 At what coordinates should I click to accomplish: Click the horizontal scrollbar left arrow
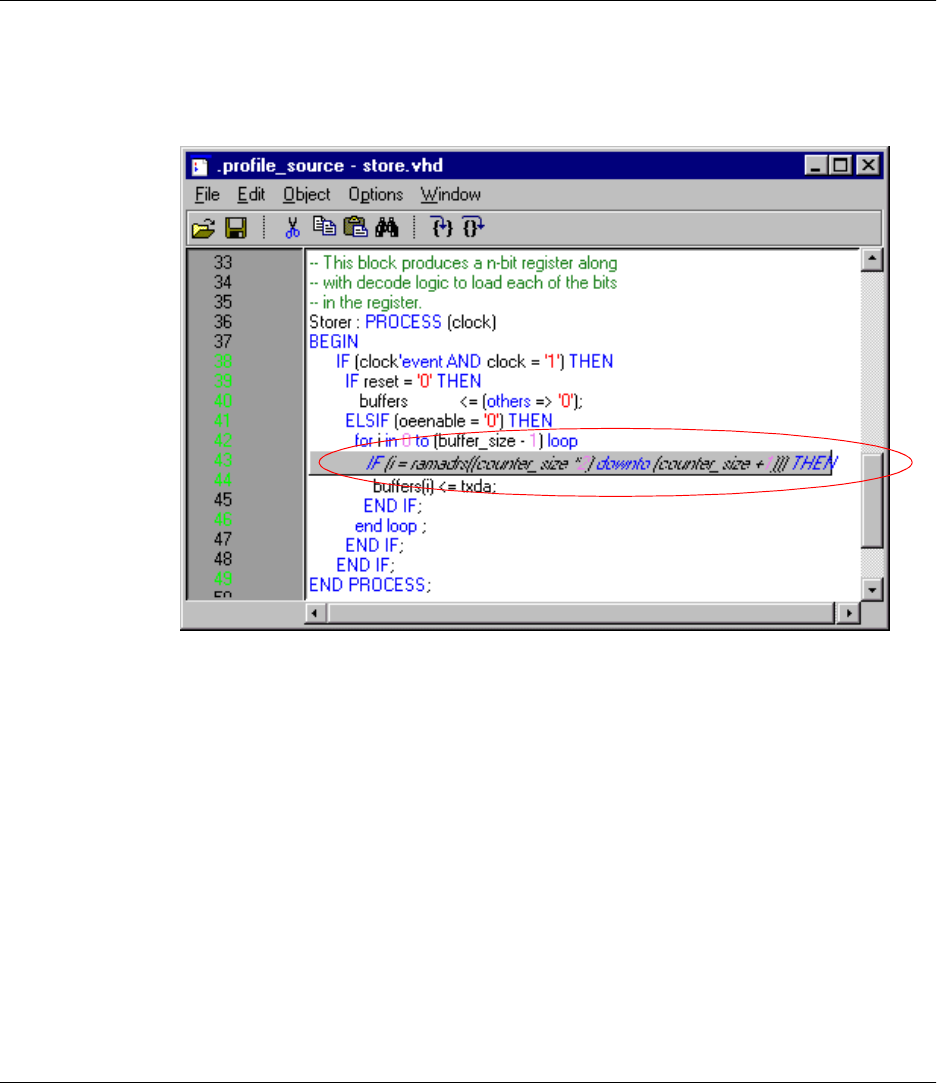(x=316, y=613)
